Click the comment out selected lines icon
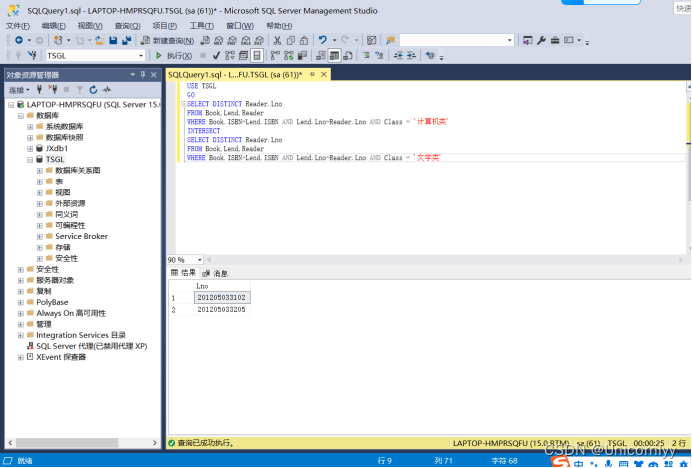Image resolution: width=692 pixels, height=468 pixels. pyautogui.click(x=366, y=56)
